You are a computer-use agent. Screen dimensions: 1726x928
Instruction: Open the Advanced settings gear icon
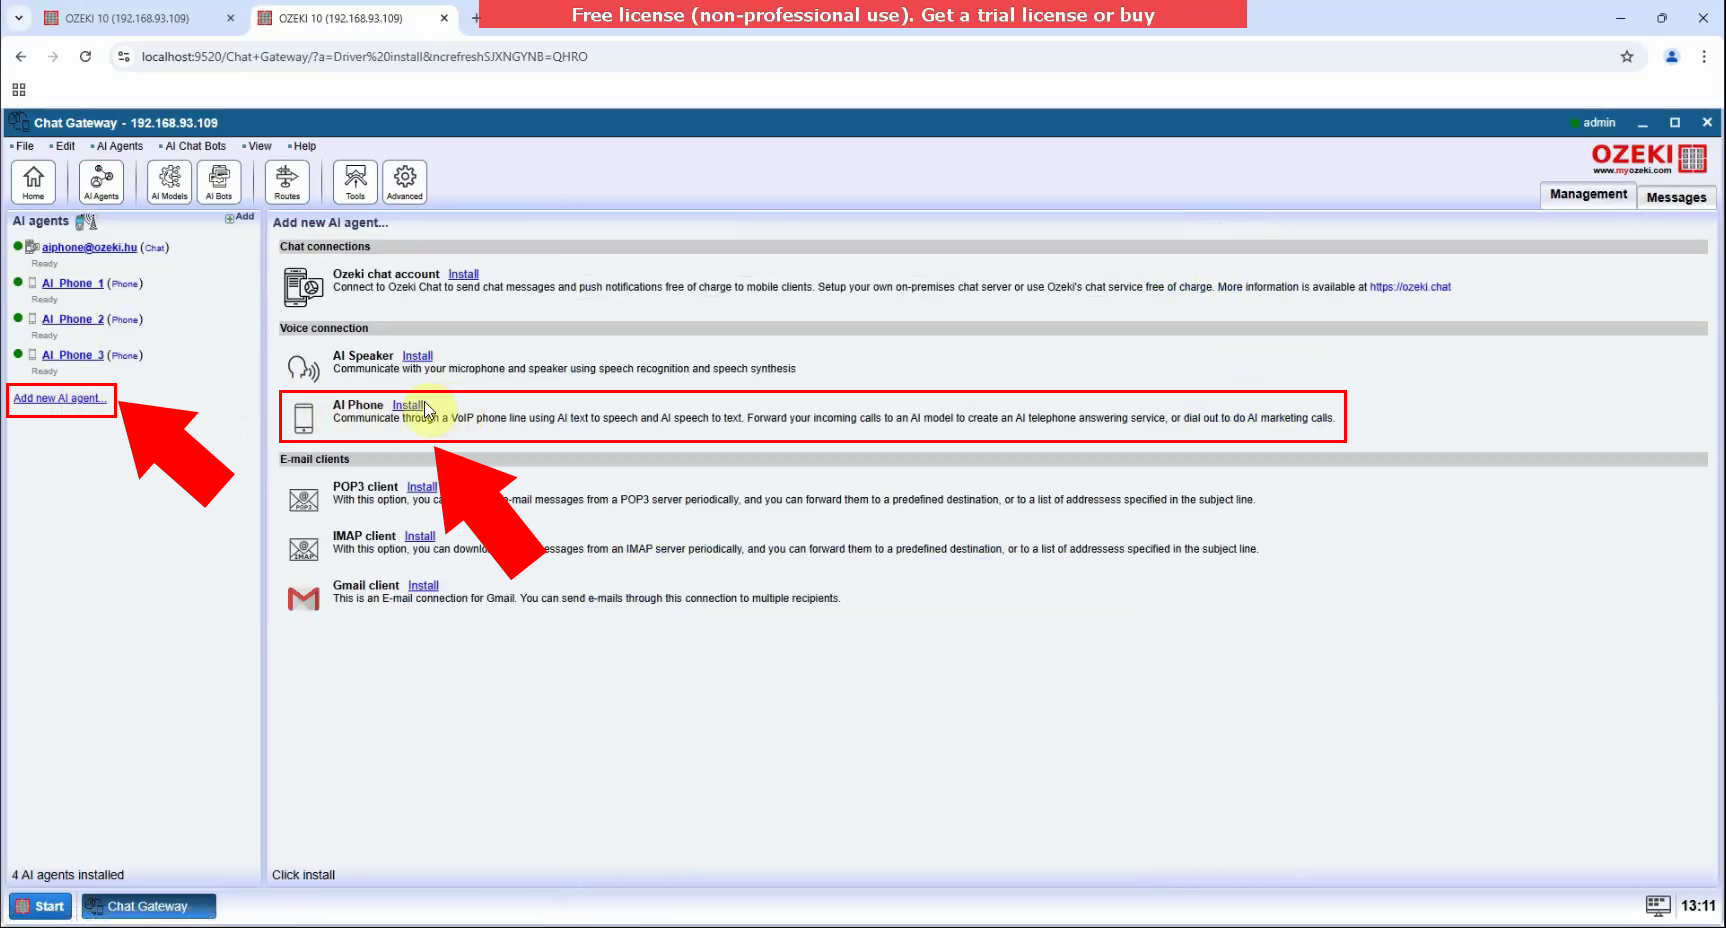[405, 182]
